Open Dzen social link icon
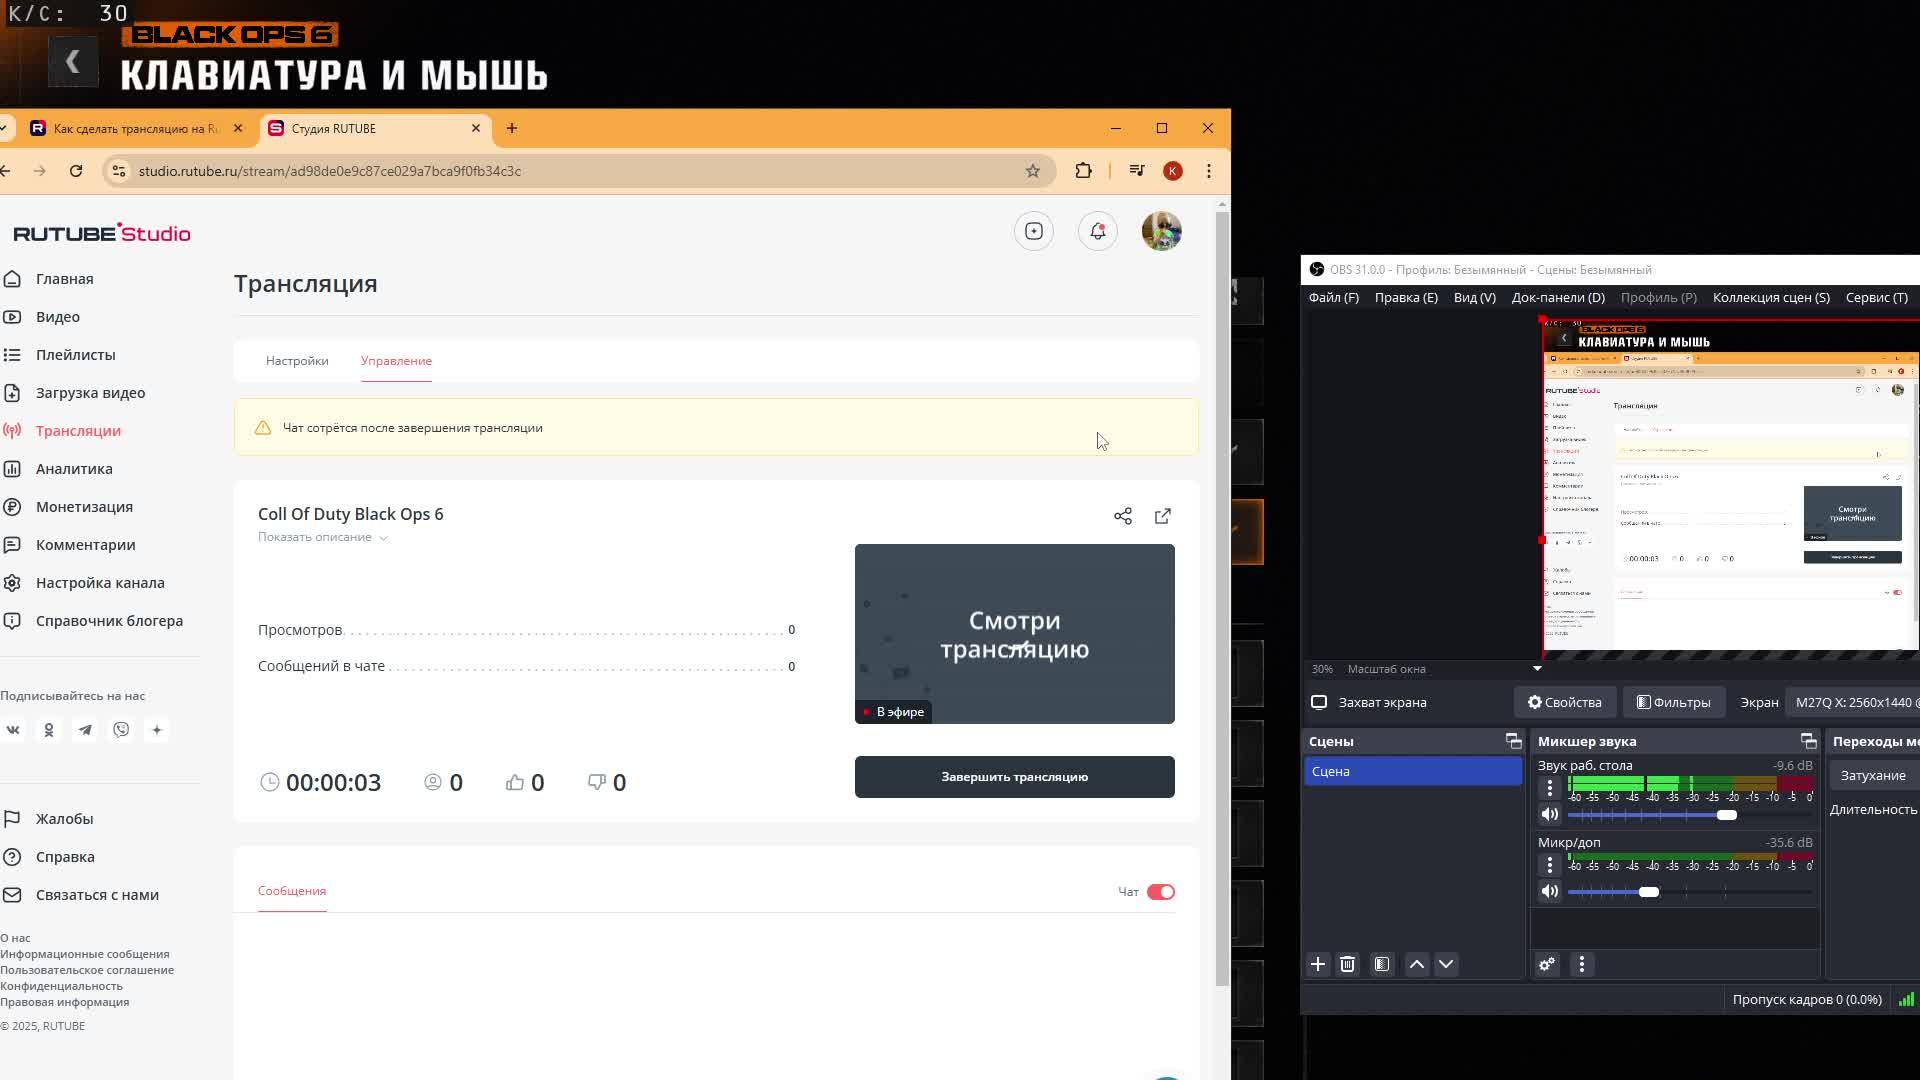Screen dimensions: 1920x1080 (x=157, y=730)
